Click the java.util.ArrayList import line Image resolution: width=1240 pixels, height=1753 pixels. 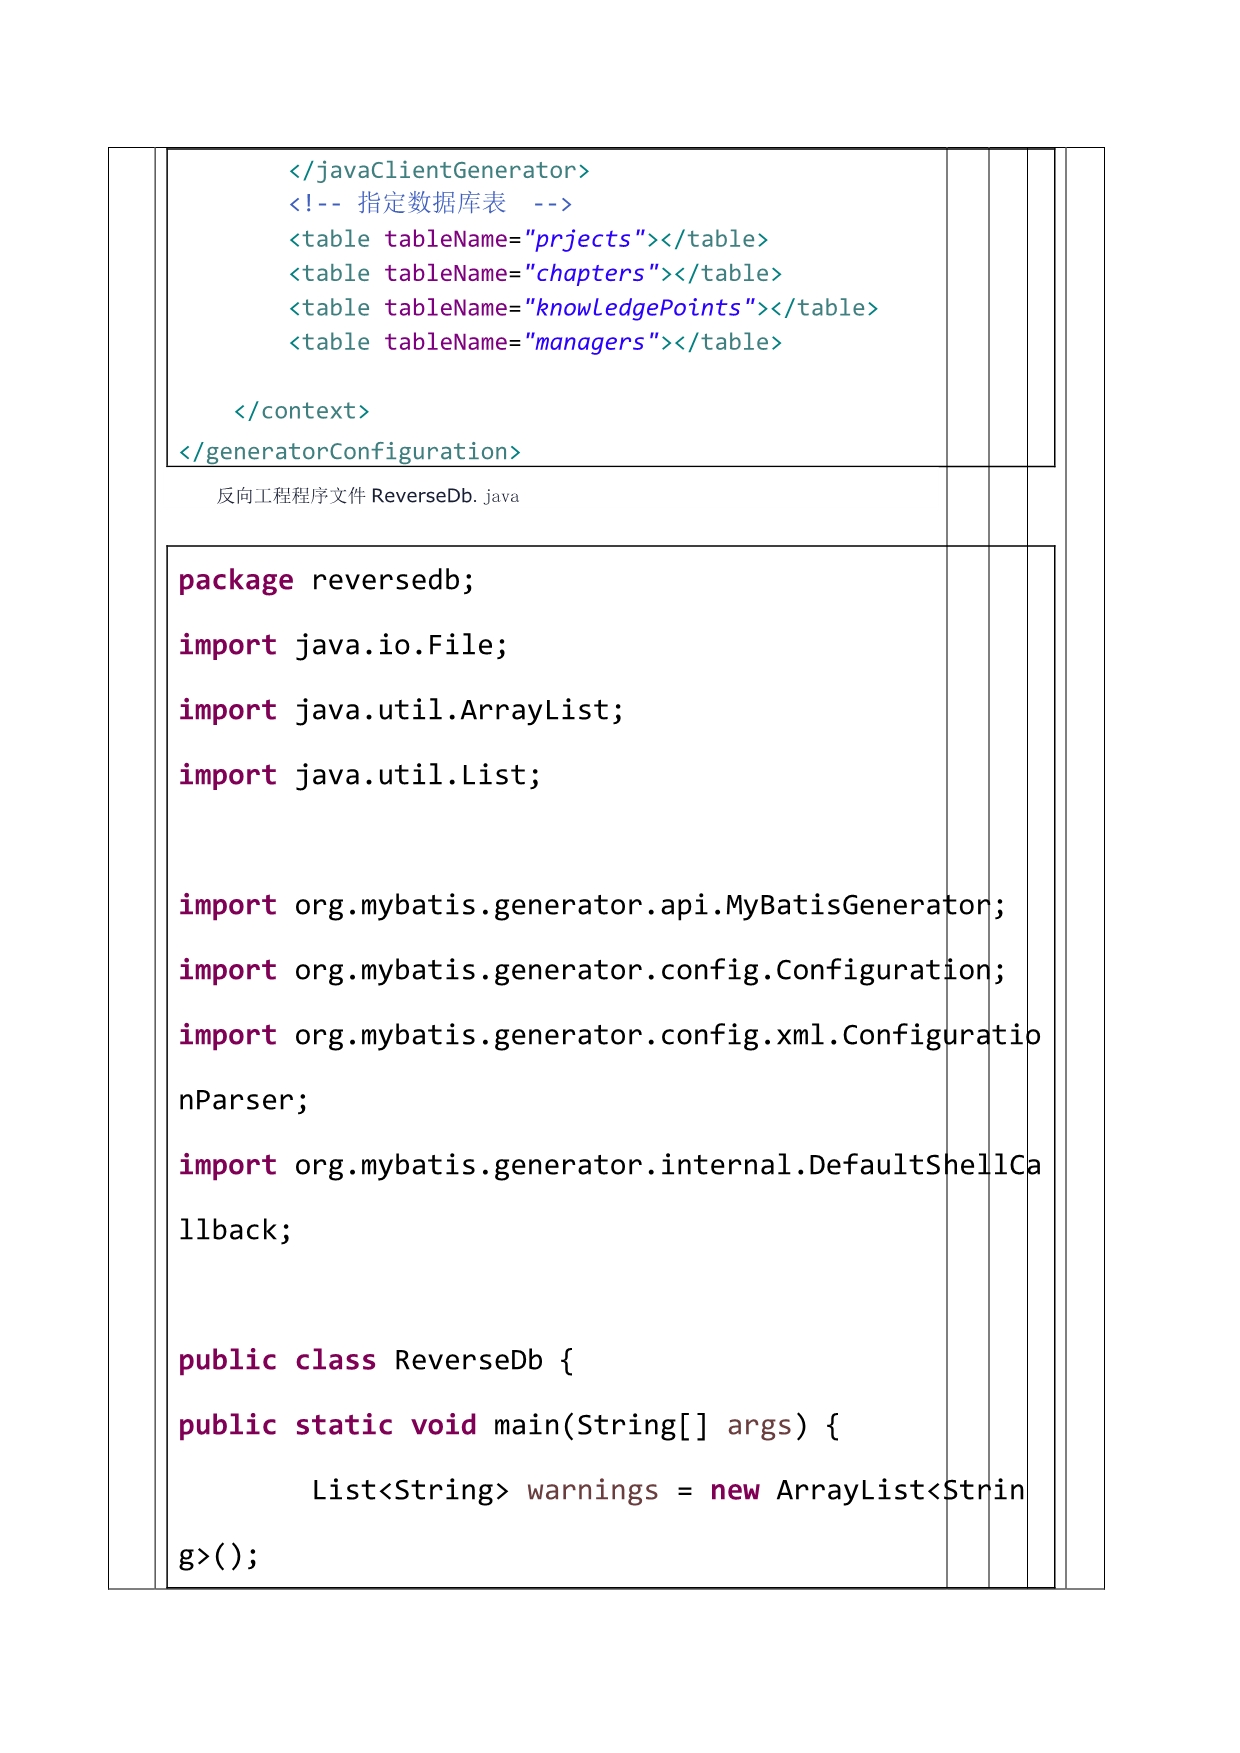tap(401, 711)
